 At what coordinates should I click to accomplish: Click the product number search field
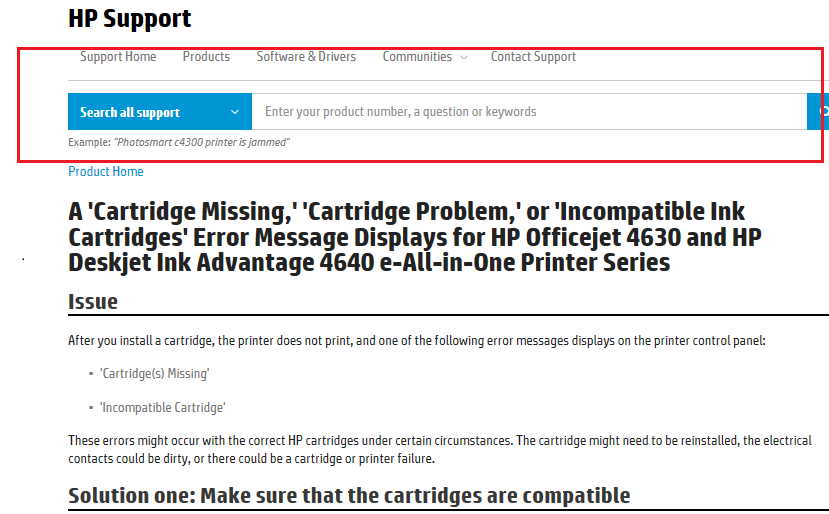click(x=529, y=112)
